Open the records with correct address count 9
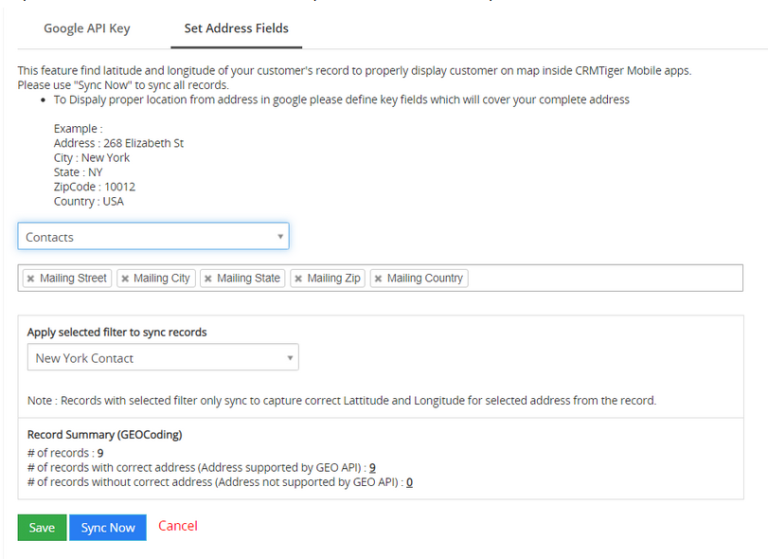Image resolution: width=768 pixels, height=559 pixels. [372, 468]
